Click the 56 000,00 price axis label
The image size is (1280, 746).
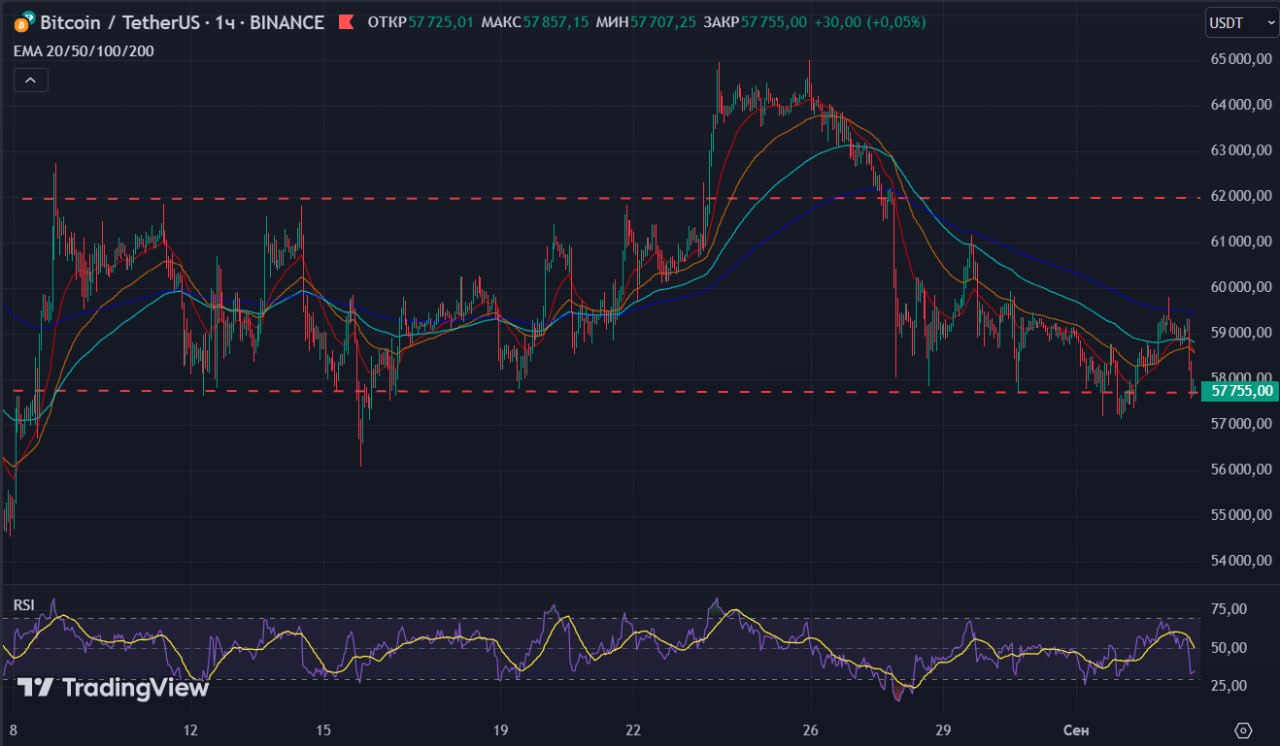coord(1241,469)
